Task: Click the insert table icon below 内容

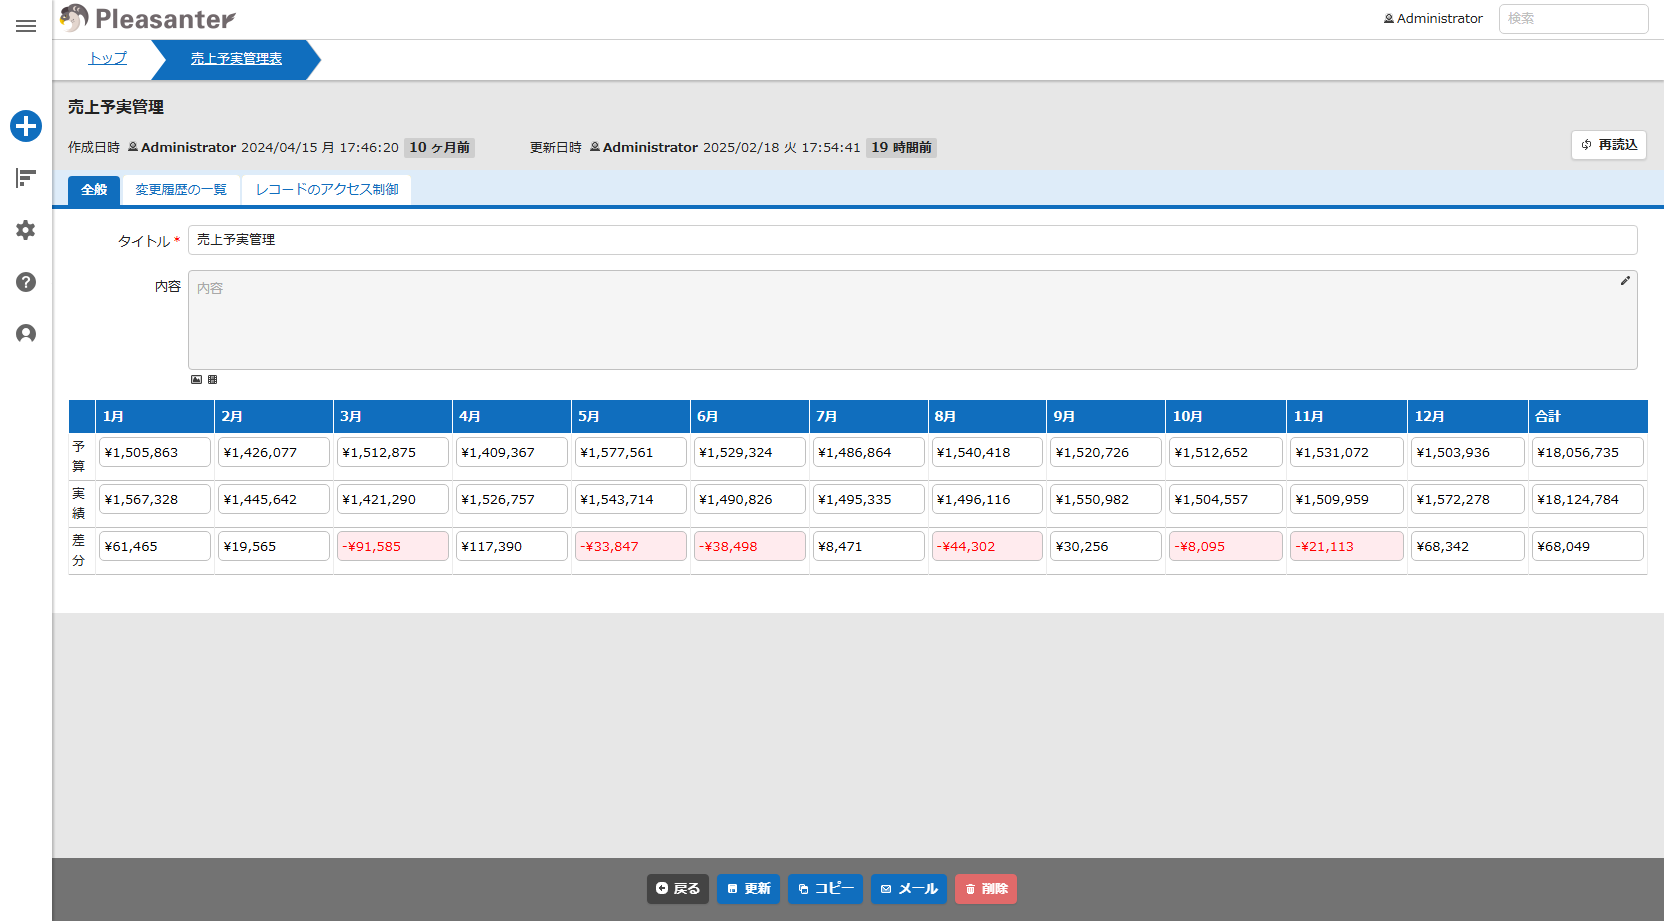Action: pos(212,380)
